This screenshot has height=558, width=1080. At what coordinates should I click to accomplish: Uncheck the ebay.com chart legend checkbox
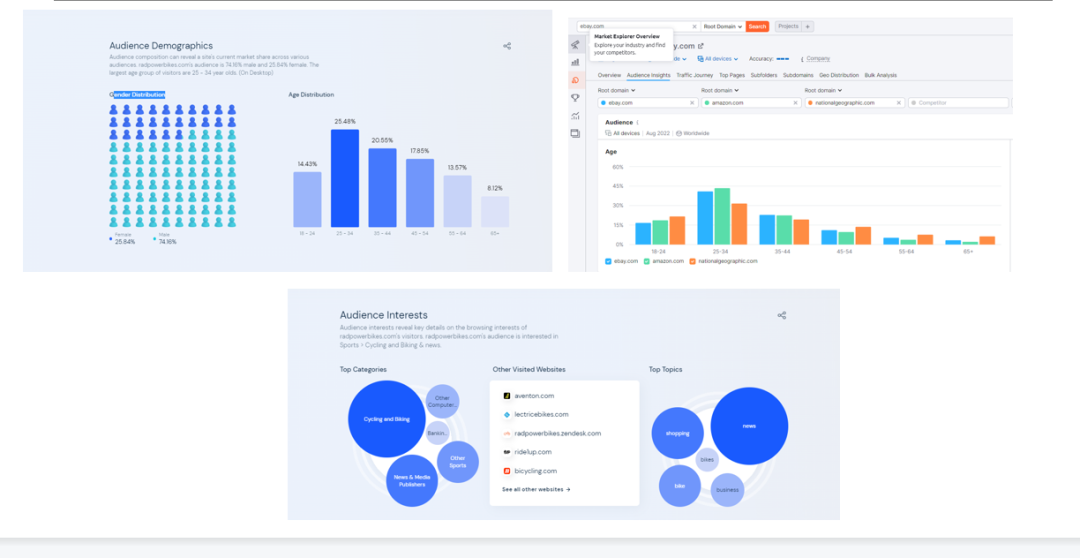pos(608,261)
